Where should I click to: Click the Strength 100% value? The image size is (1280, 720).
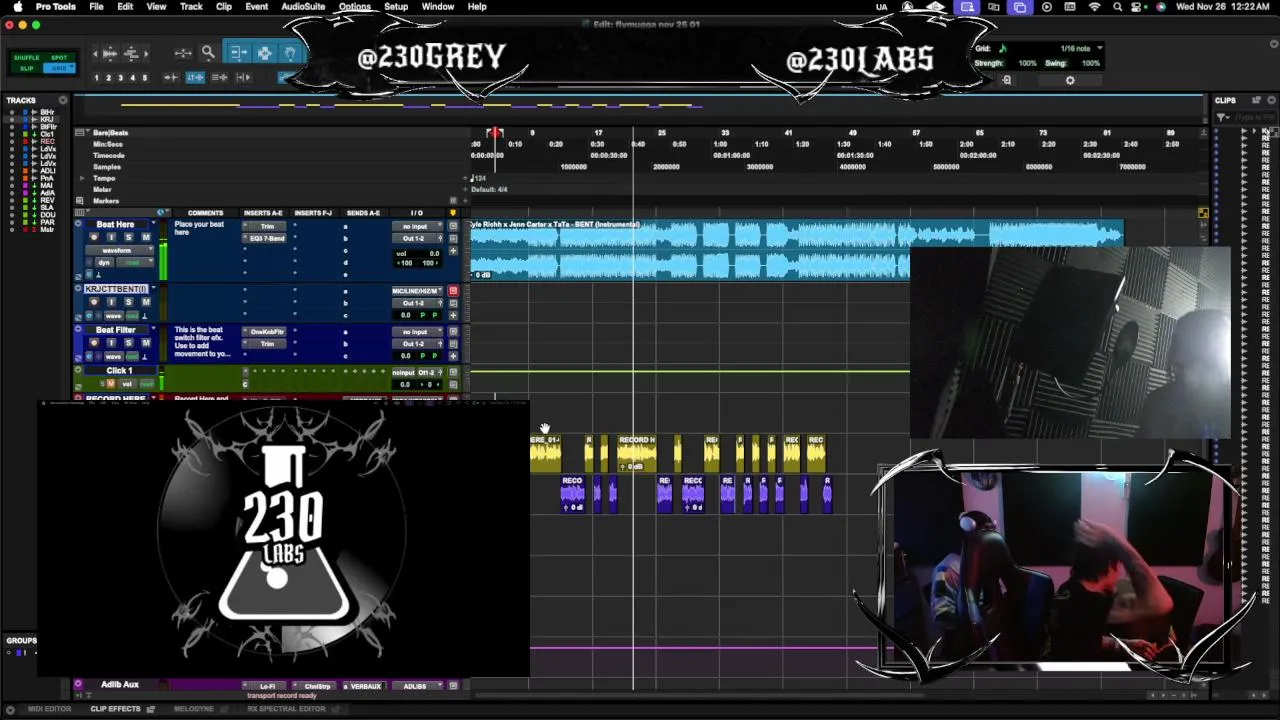tap(1027, 63)
